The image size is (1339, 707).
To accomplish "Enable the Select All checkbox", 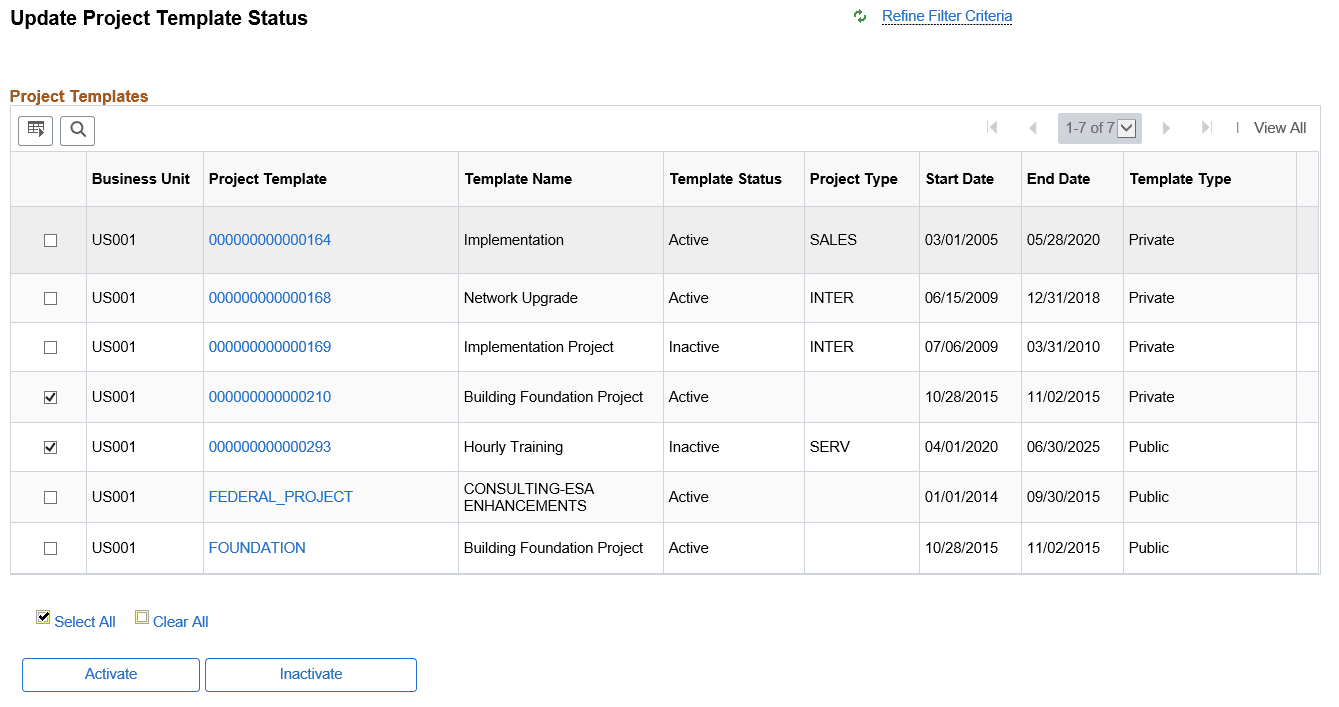I will click(x=43, y=617).
